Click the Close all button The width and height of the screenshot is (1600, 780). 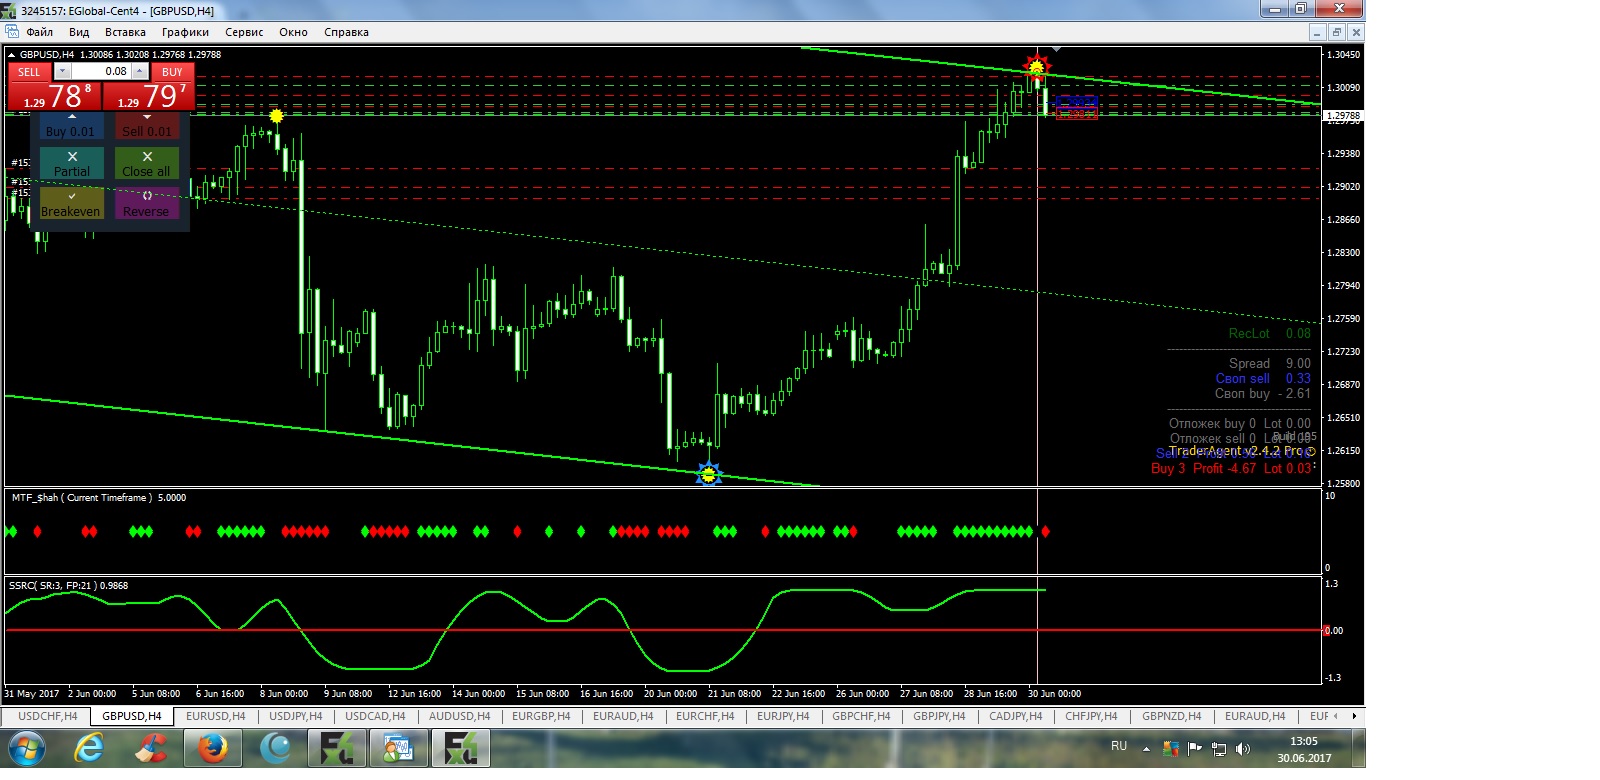pos(147,163)
